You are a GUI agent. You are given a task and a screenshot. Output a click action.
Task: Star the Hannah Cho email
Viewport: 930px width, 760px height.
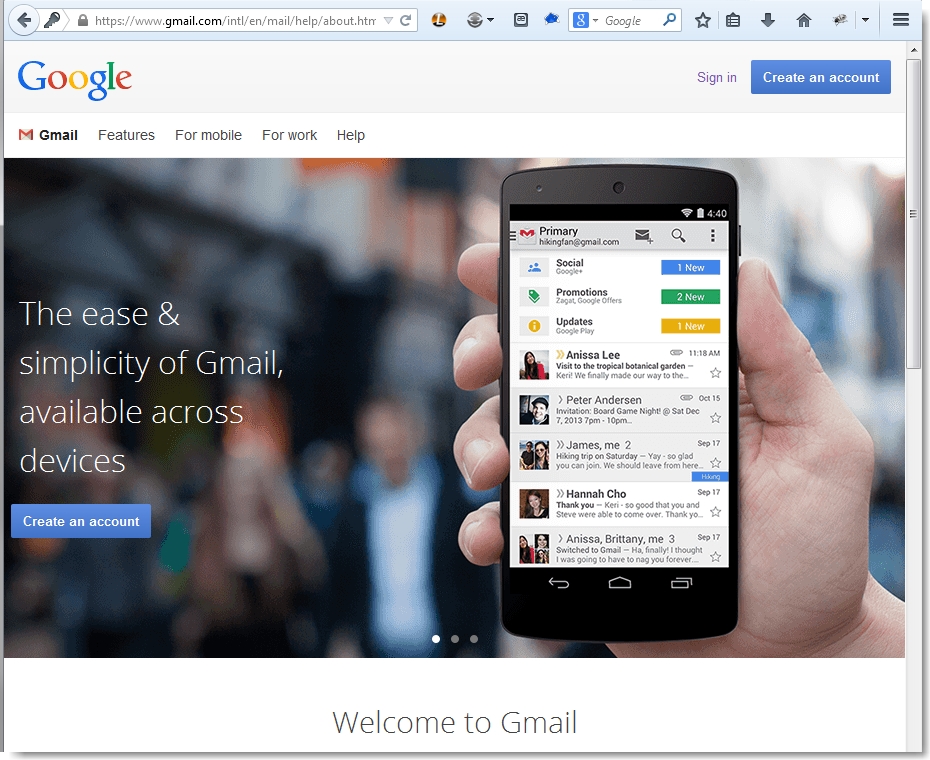[x=715, y=512]
